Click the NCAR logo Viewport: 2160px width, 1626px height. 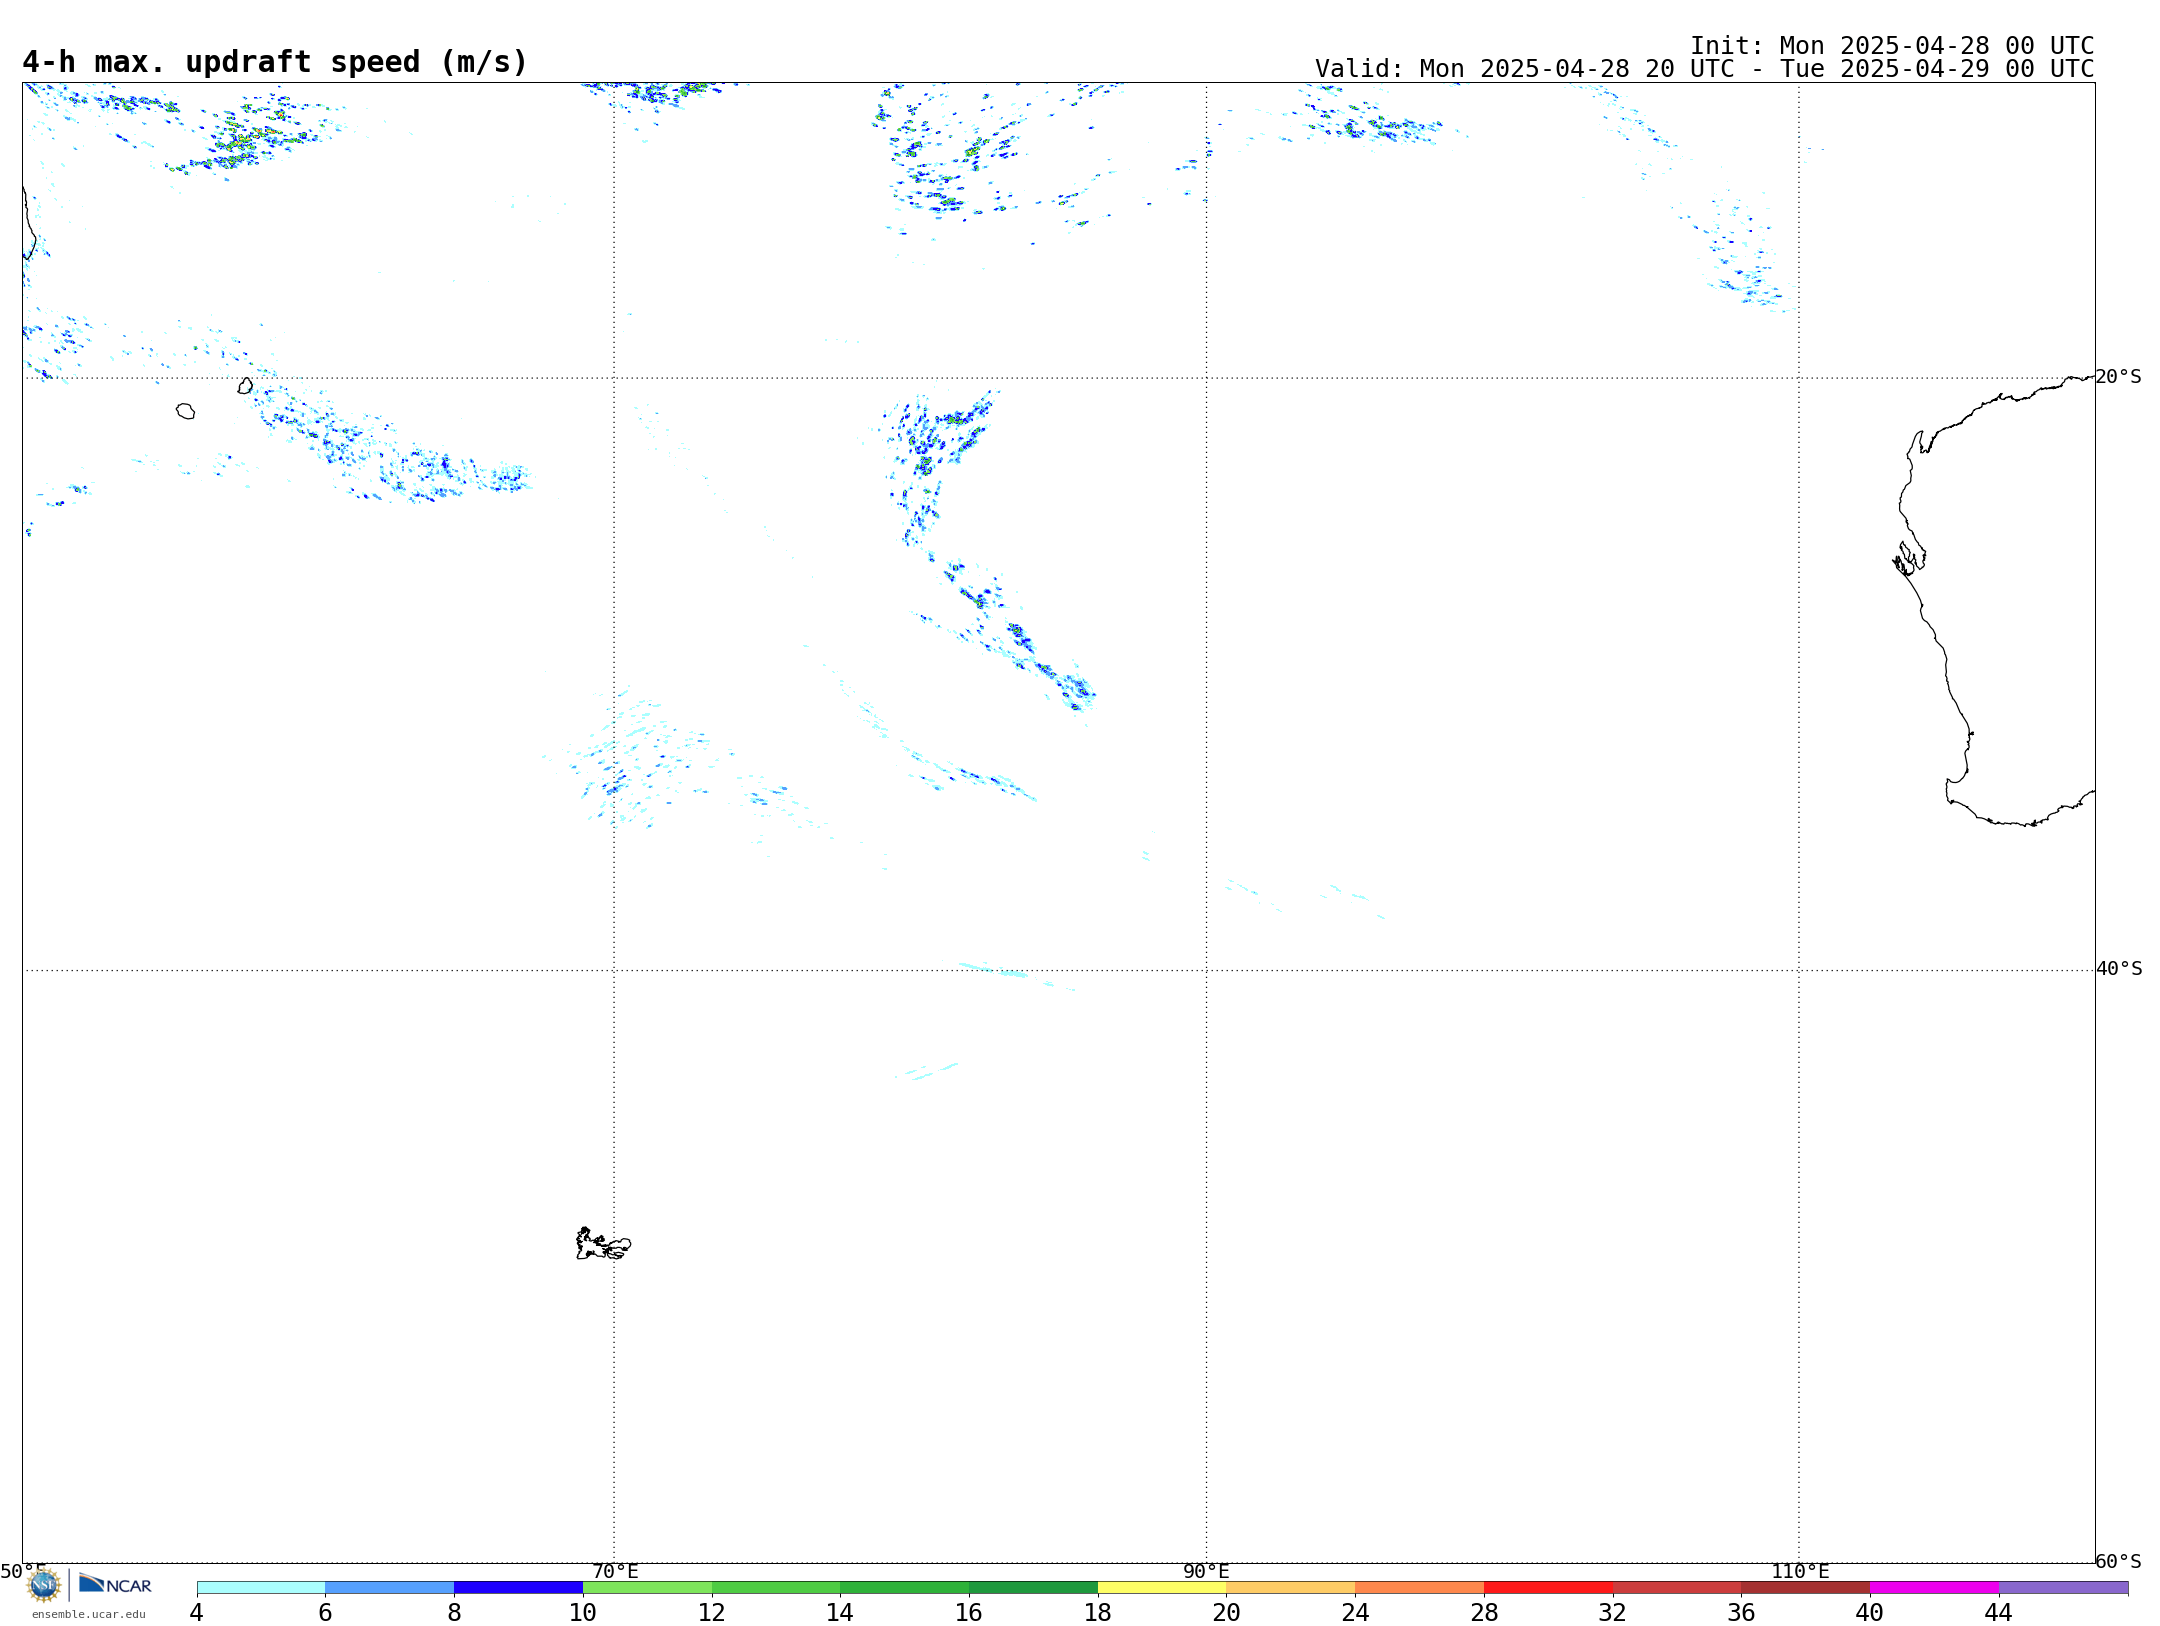click(115, 1584)
